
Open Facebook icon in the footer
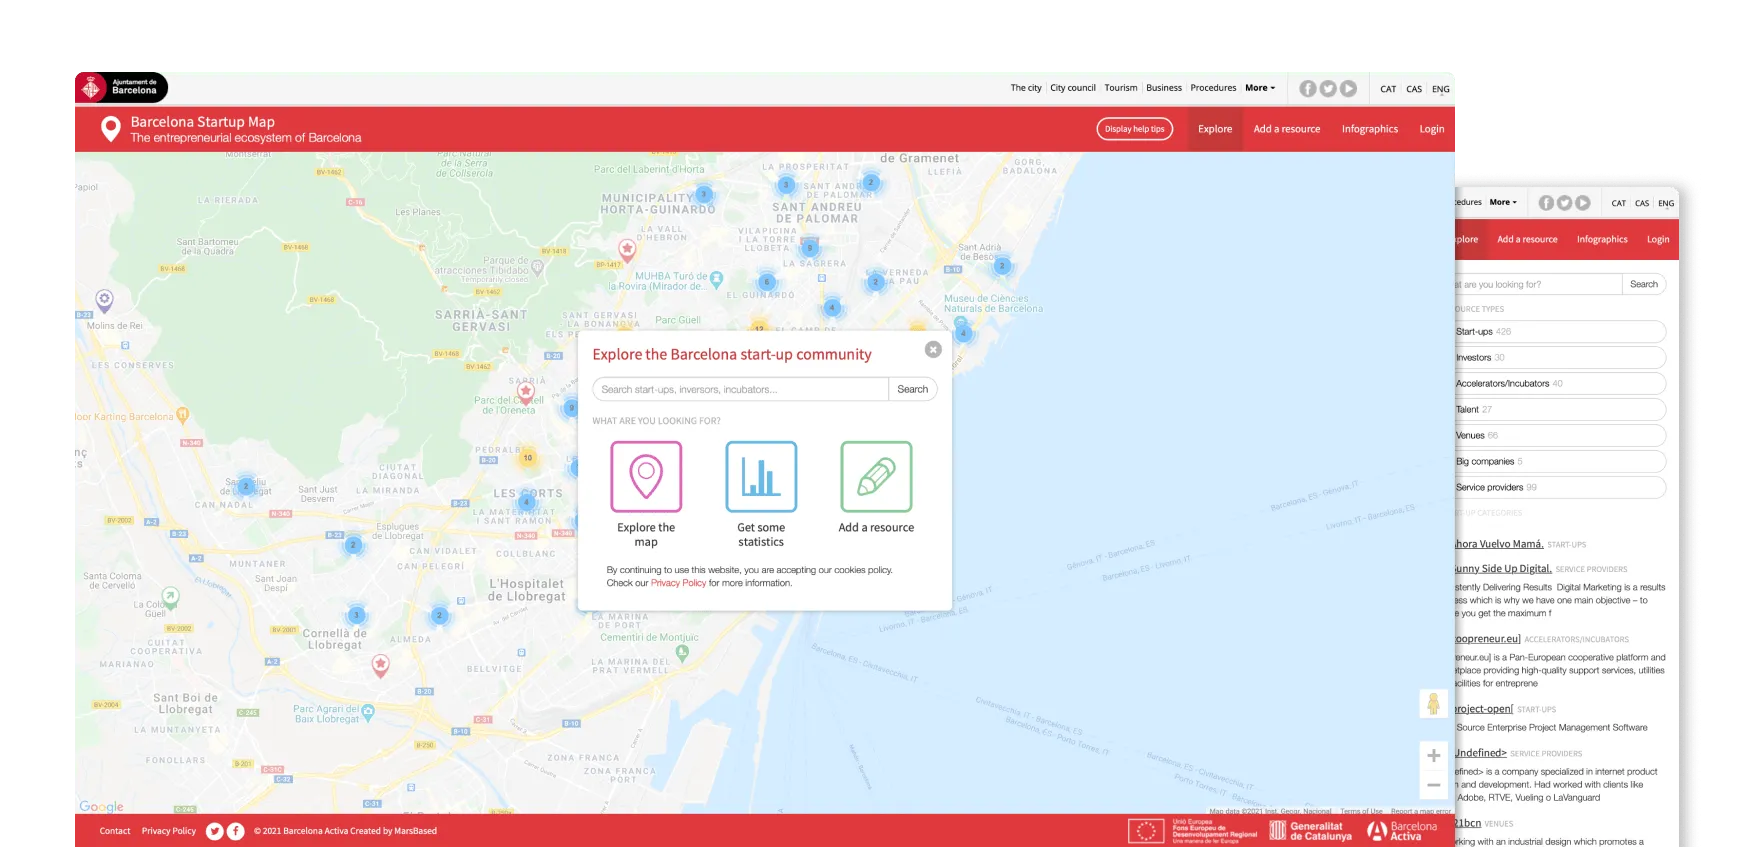[235, 831]
